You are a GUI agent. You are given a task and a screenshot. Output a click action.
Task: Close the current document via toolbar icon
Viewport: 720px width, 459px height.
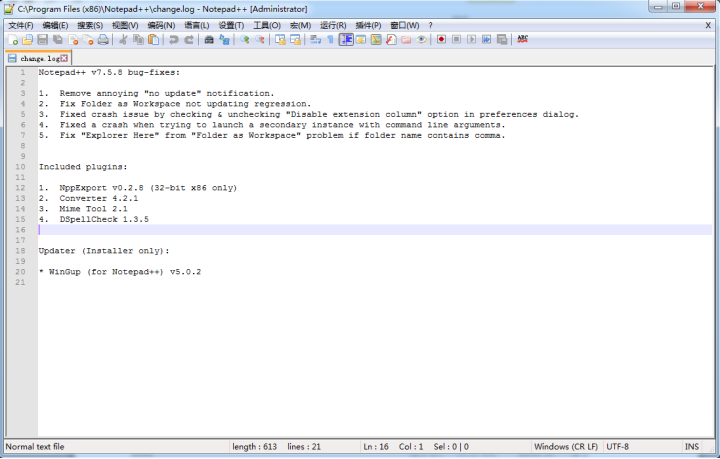pyautogui.click(x=73, y=40)
